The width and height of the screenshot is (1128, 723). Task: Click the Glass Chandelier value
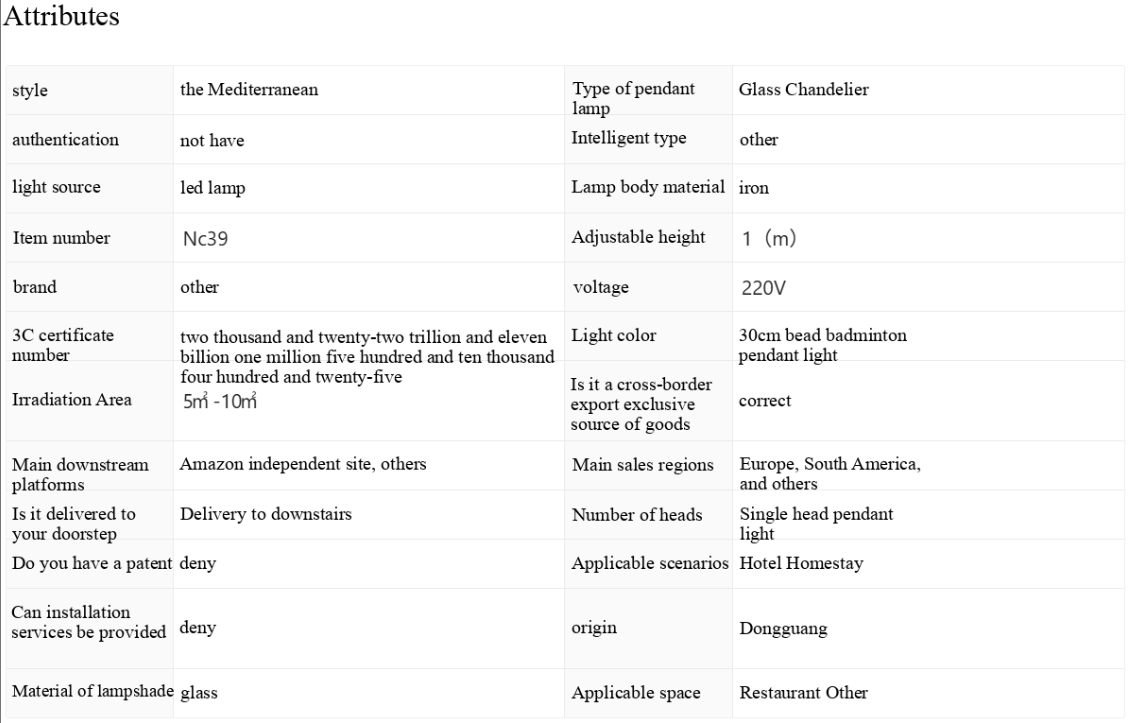click(804, 89)
